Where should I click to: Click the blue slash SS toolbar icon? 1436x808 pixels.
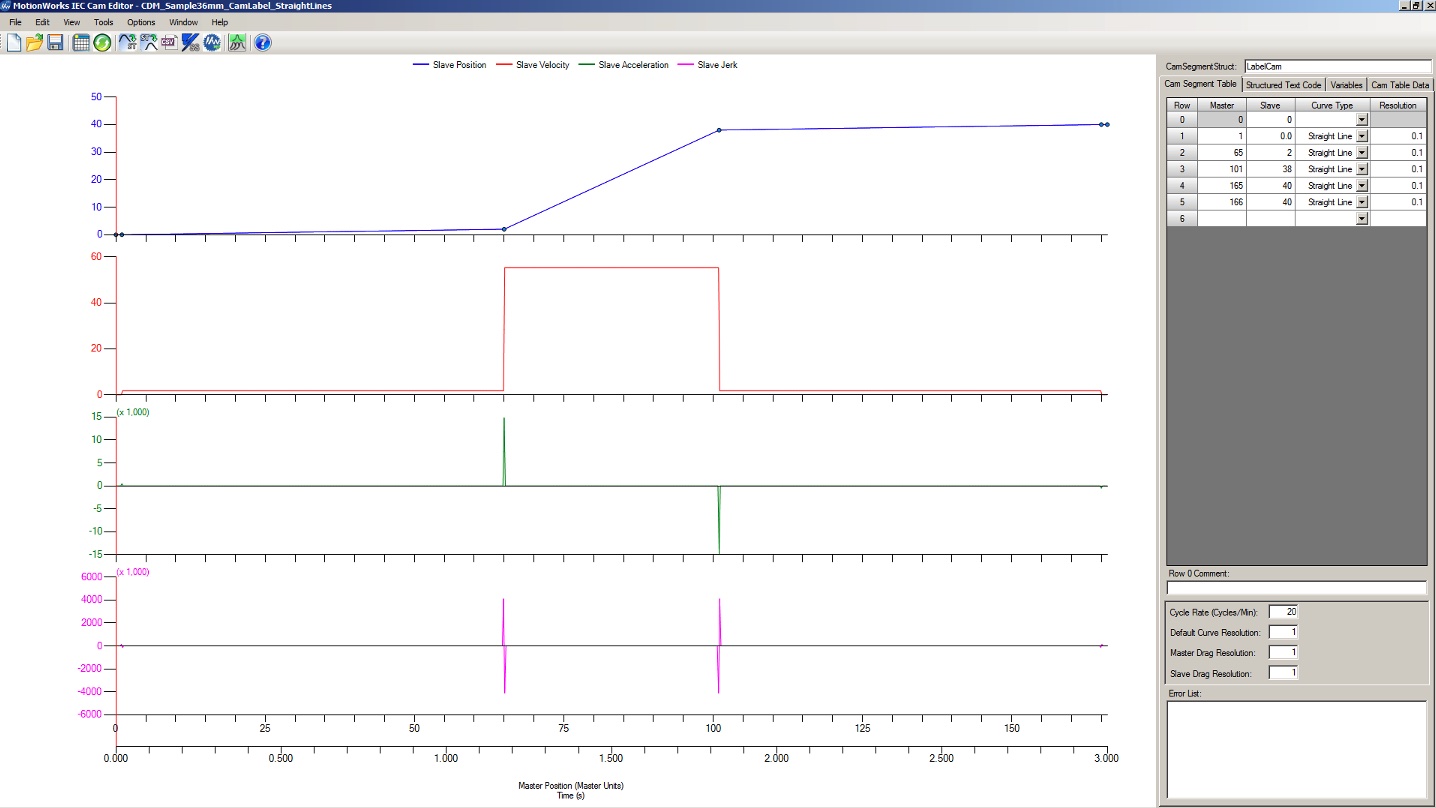[191, 42]
